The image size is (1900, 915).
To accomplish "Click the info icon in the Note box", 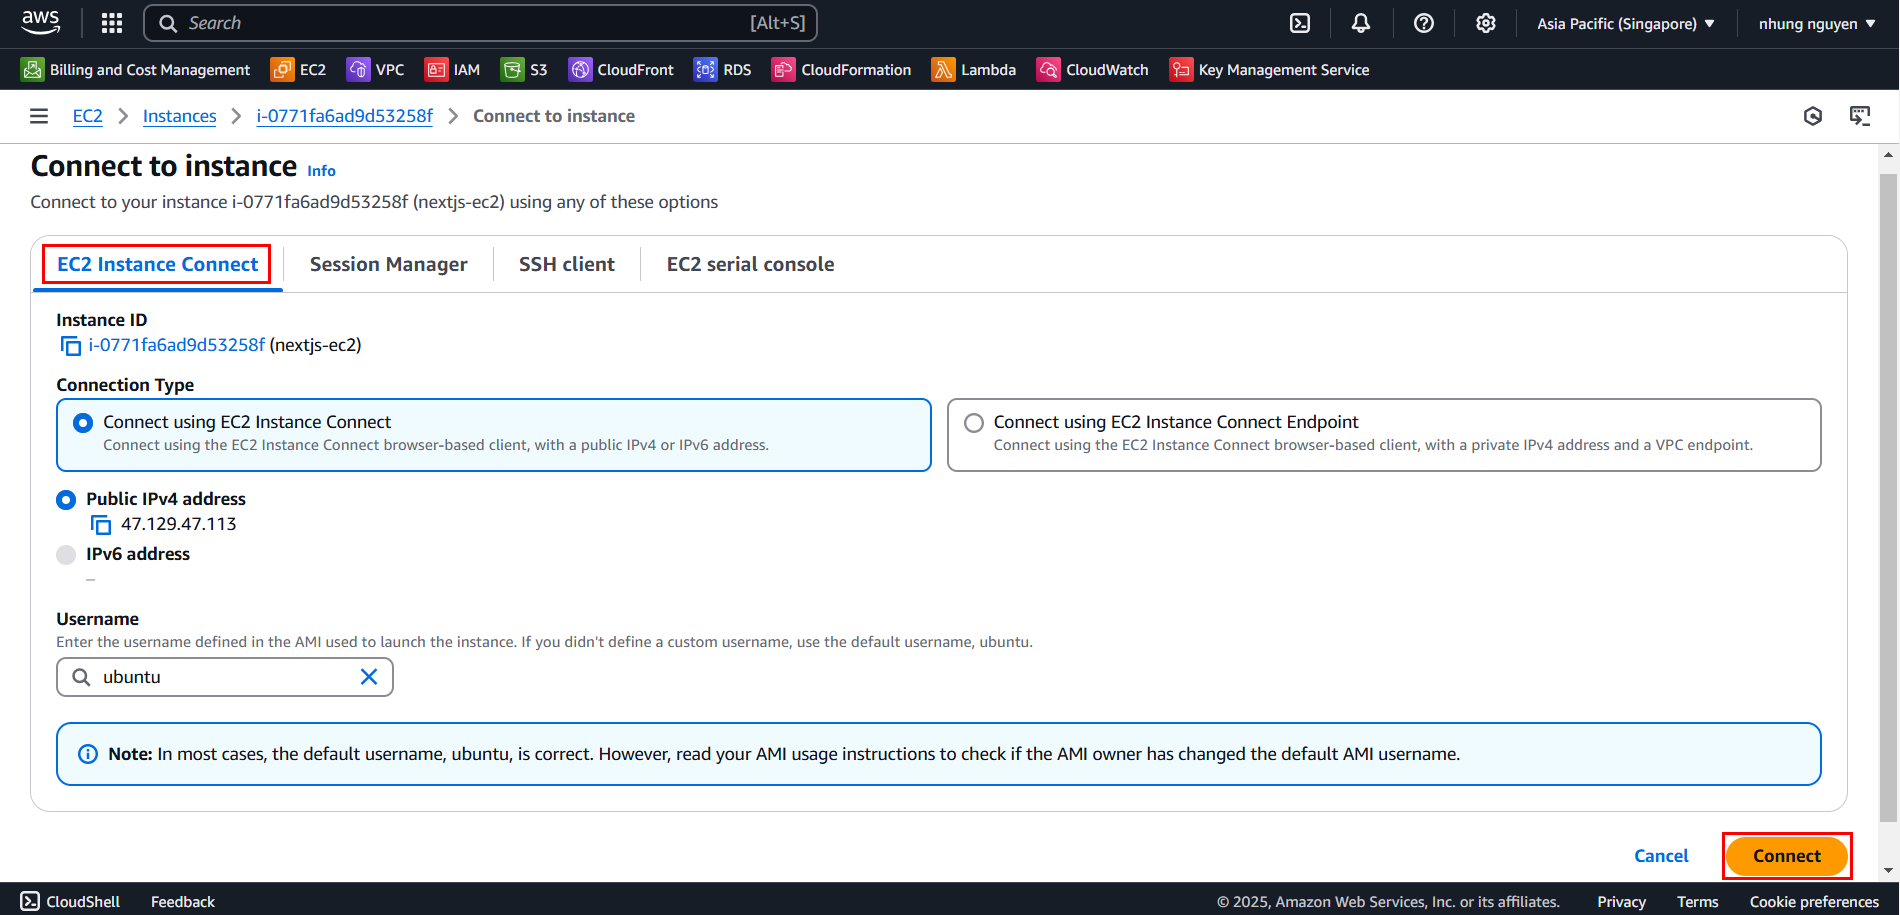I will pyautogui.click(x=88, y=754).
